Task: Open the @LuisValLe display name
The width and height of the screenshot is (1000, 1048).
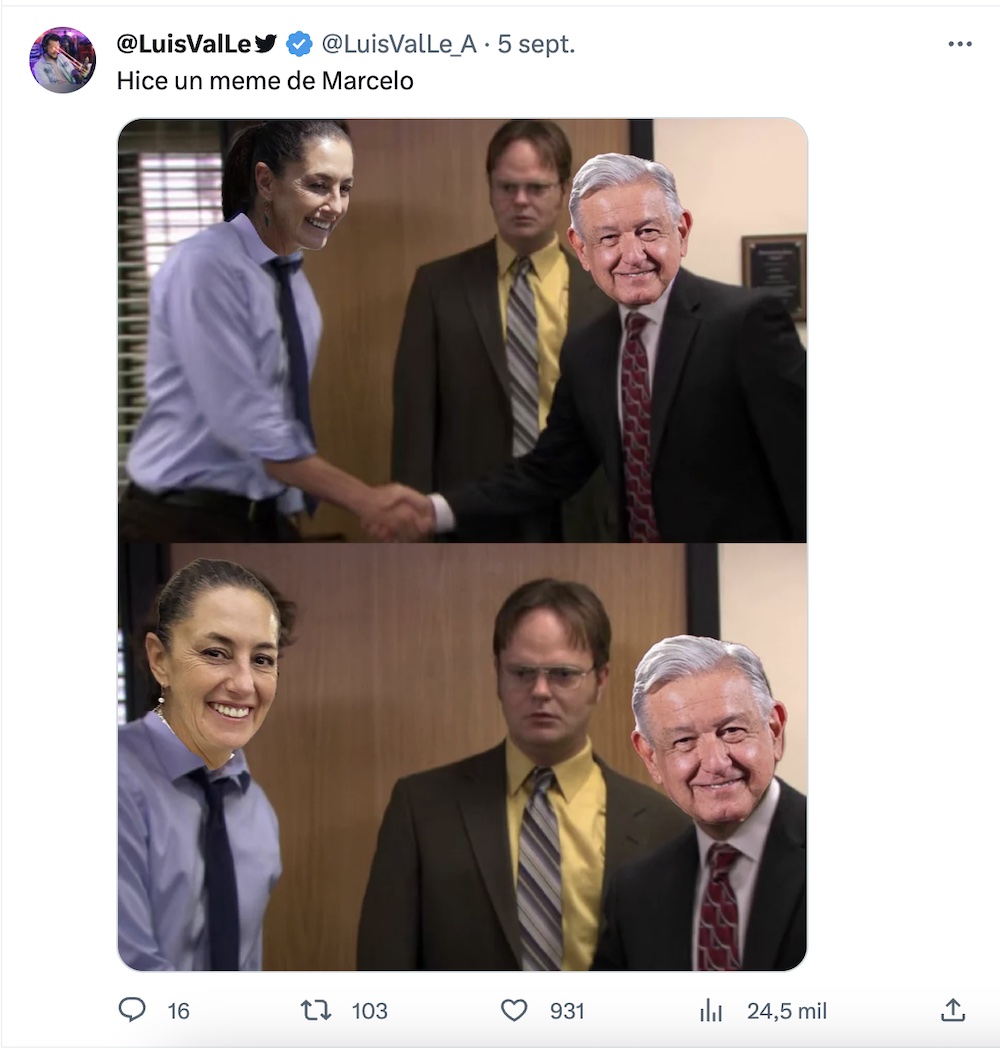Action: [x=184, y=44]
